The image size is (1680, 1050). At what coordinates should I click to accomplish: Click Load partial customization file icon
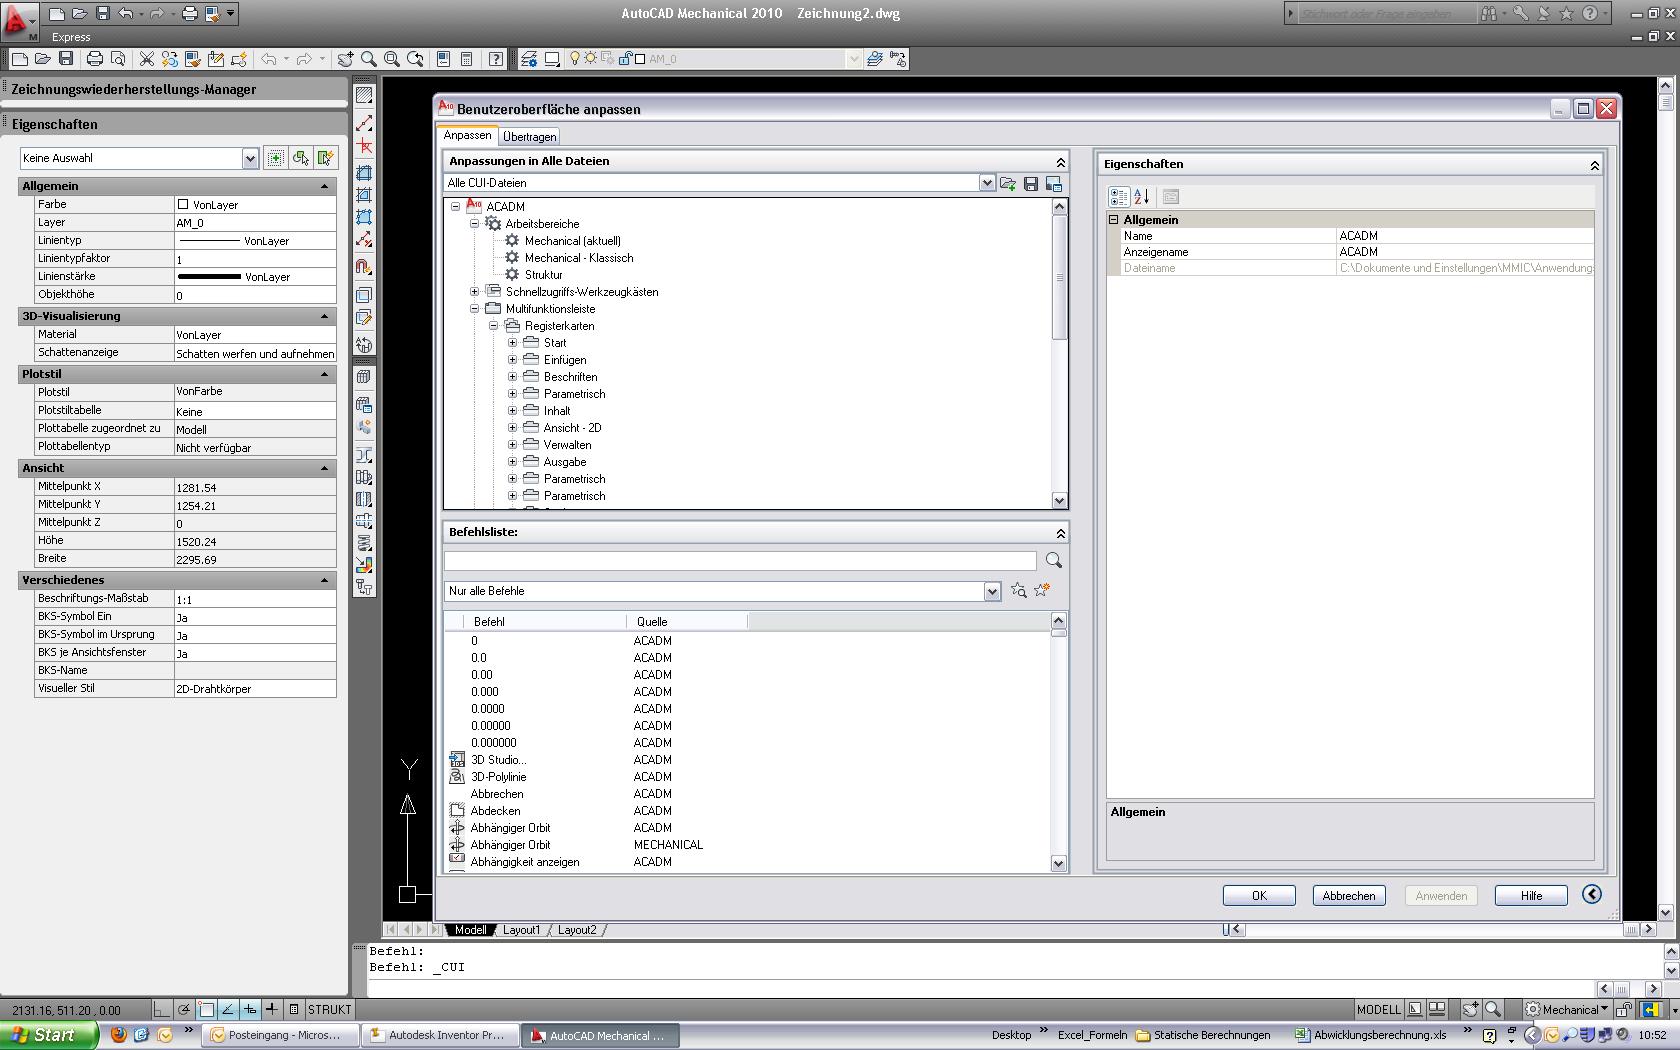pos(1008,184)
